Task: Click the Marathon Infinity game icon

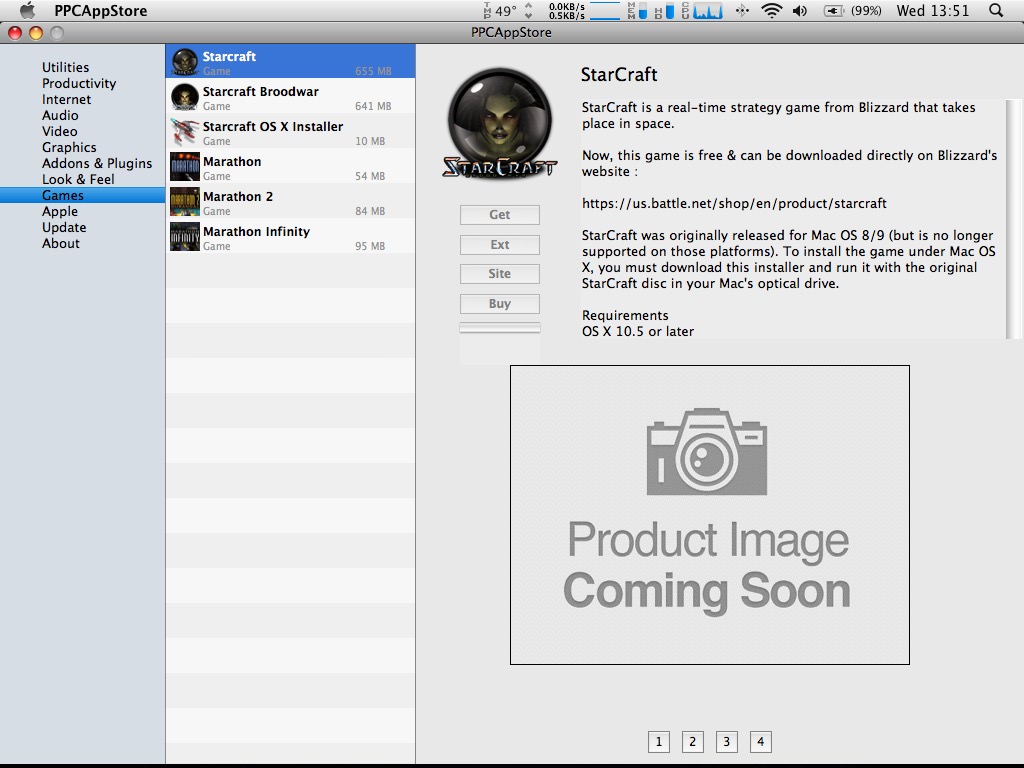Action: pos(185,236)
